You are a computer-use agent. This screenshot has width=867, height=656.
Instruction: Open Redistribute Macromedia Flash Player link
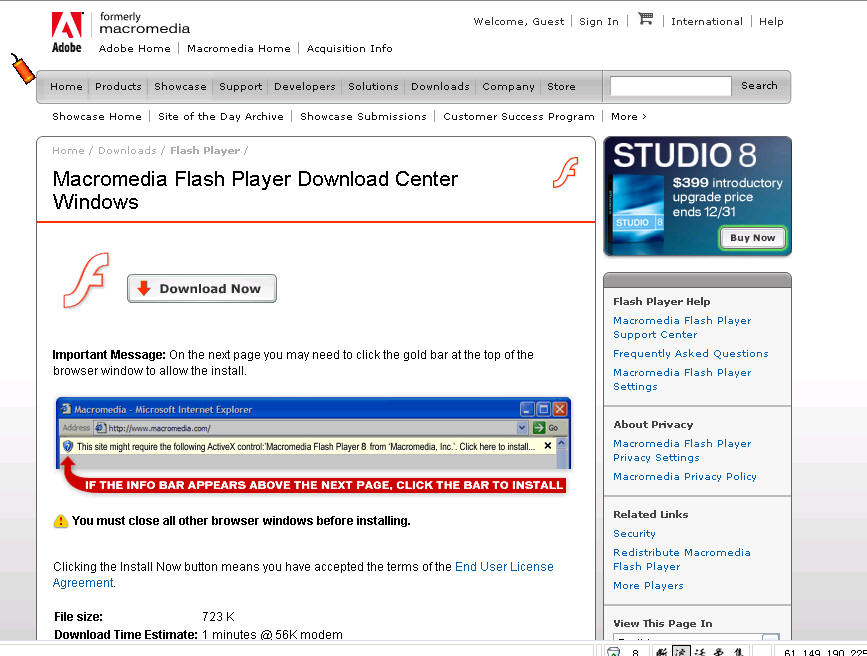682,559
